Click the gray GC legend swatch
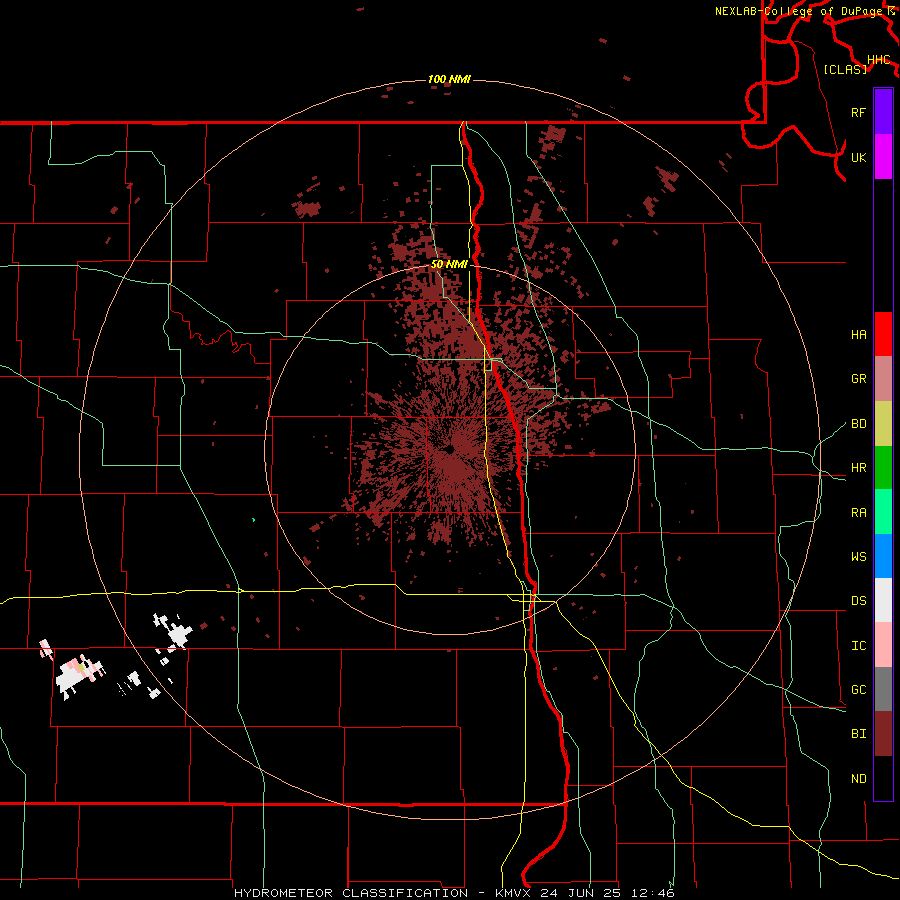This screenshot has width=900, height=900. tap(883, 689)
